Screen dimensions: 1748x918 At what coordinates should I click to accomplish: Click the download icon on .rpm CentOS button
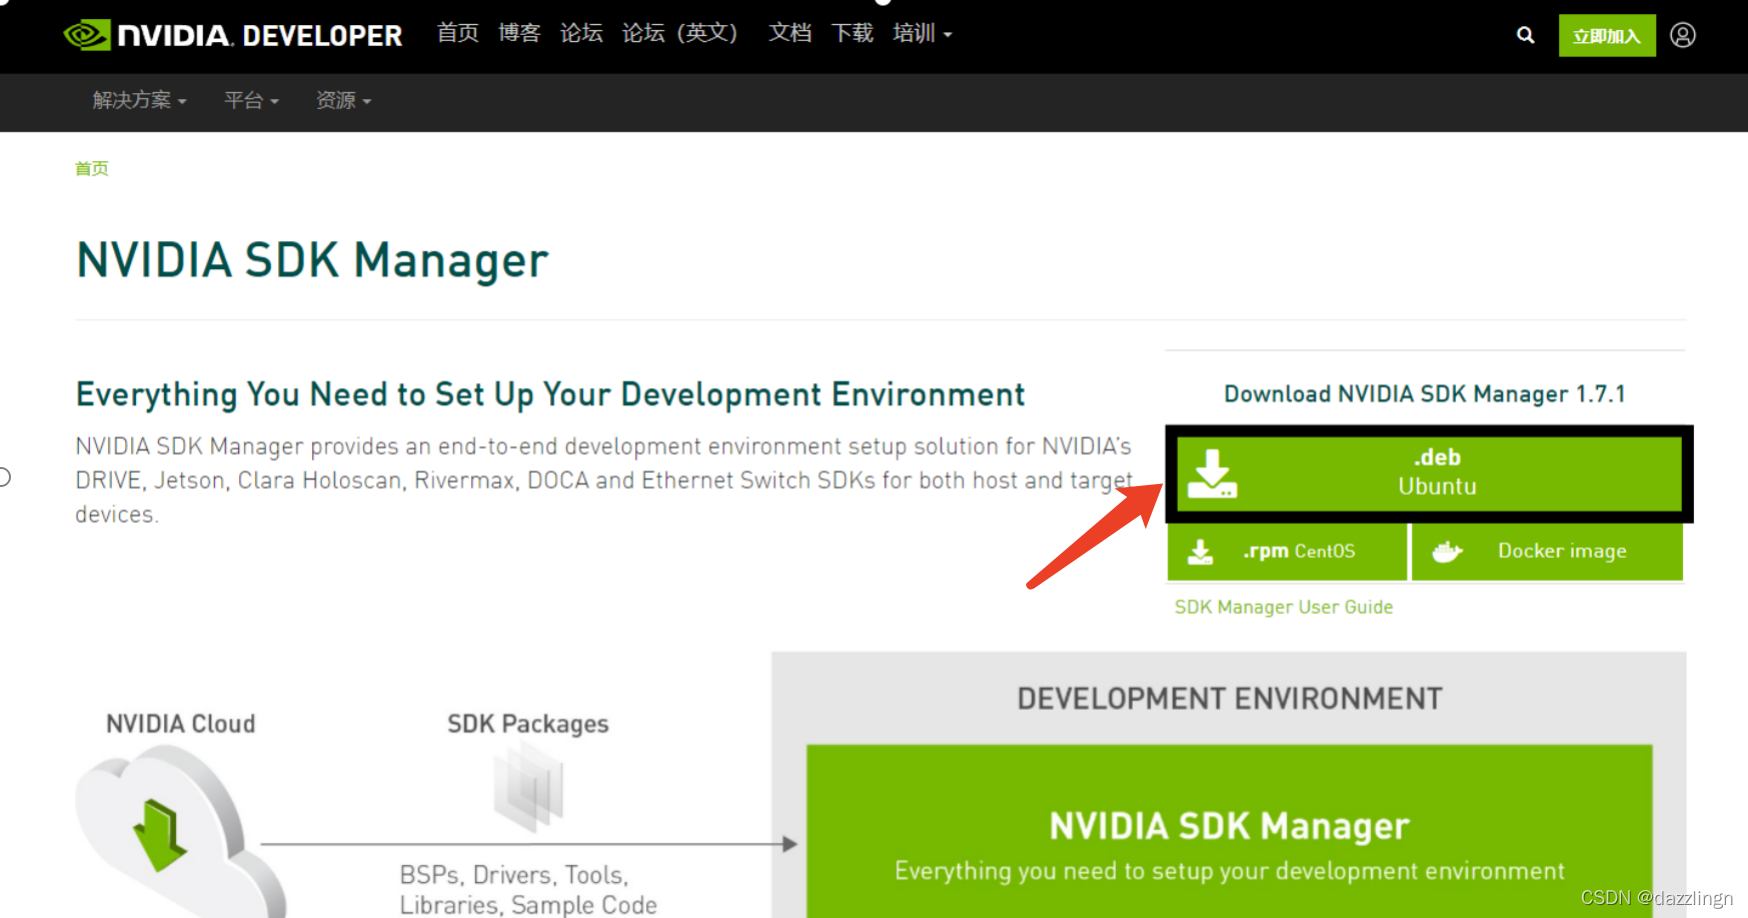[x=1200, y=551]
